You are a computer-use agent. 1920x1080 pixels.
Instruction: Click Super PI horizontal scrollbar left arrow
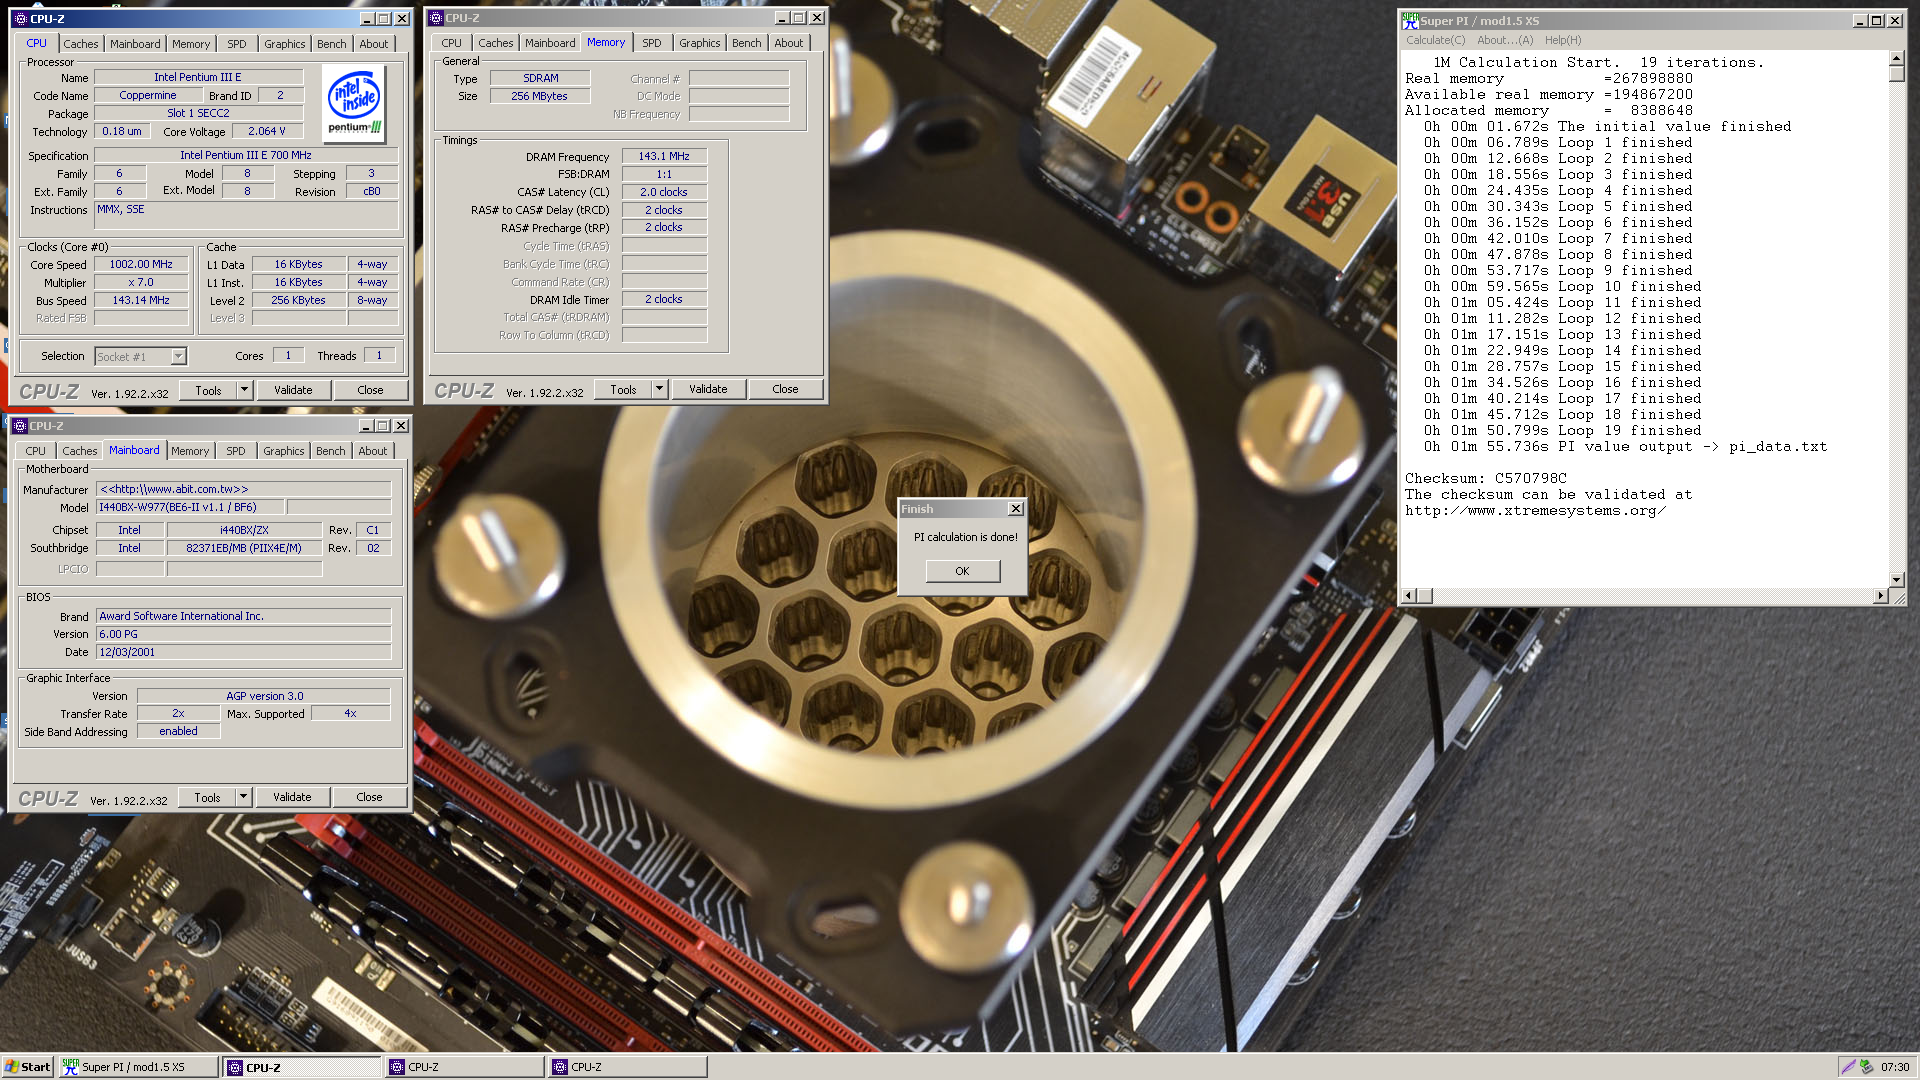(1409, 596)
